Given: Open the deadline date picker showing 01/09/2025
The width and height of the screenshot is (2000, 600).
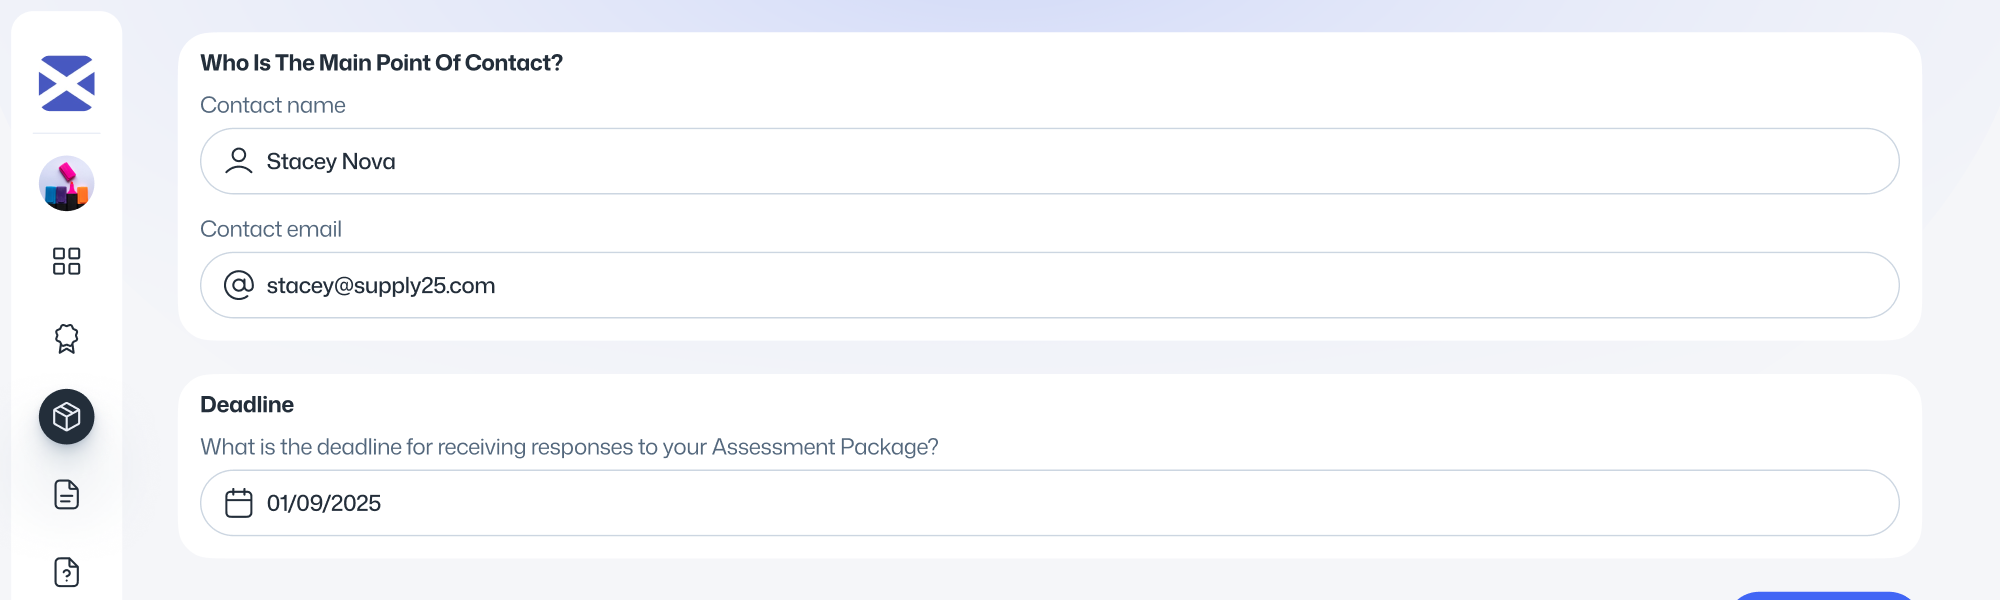Looking at the screenshot, I should [x=1050, y=503].
